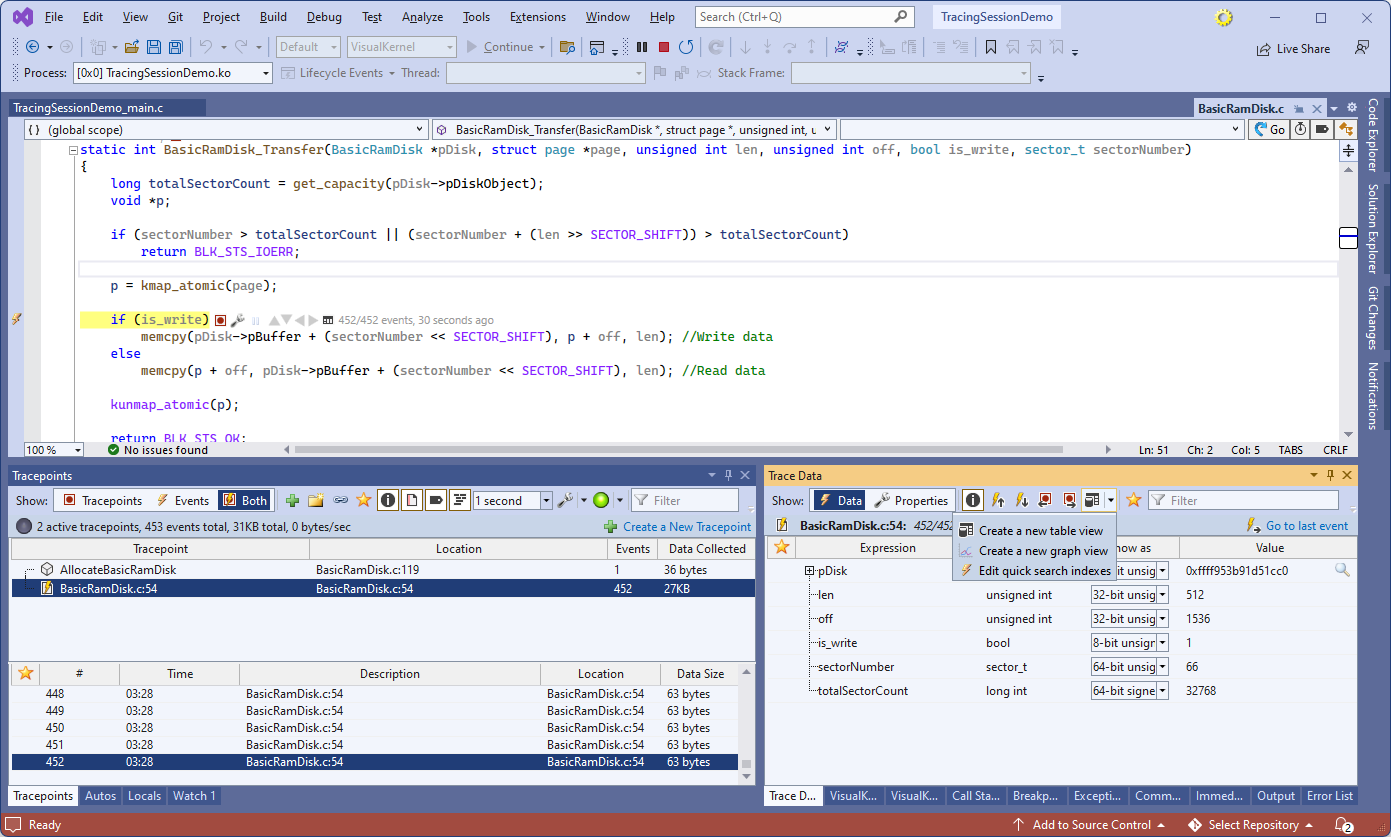Click the Stop Debugging red square icon
This screenshot has width=1391, height=837.
tap(664, 47)
